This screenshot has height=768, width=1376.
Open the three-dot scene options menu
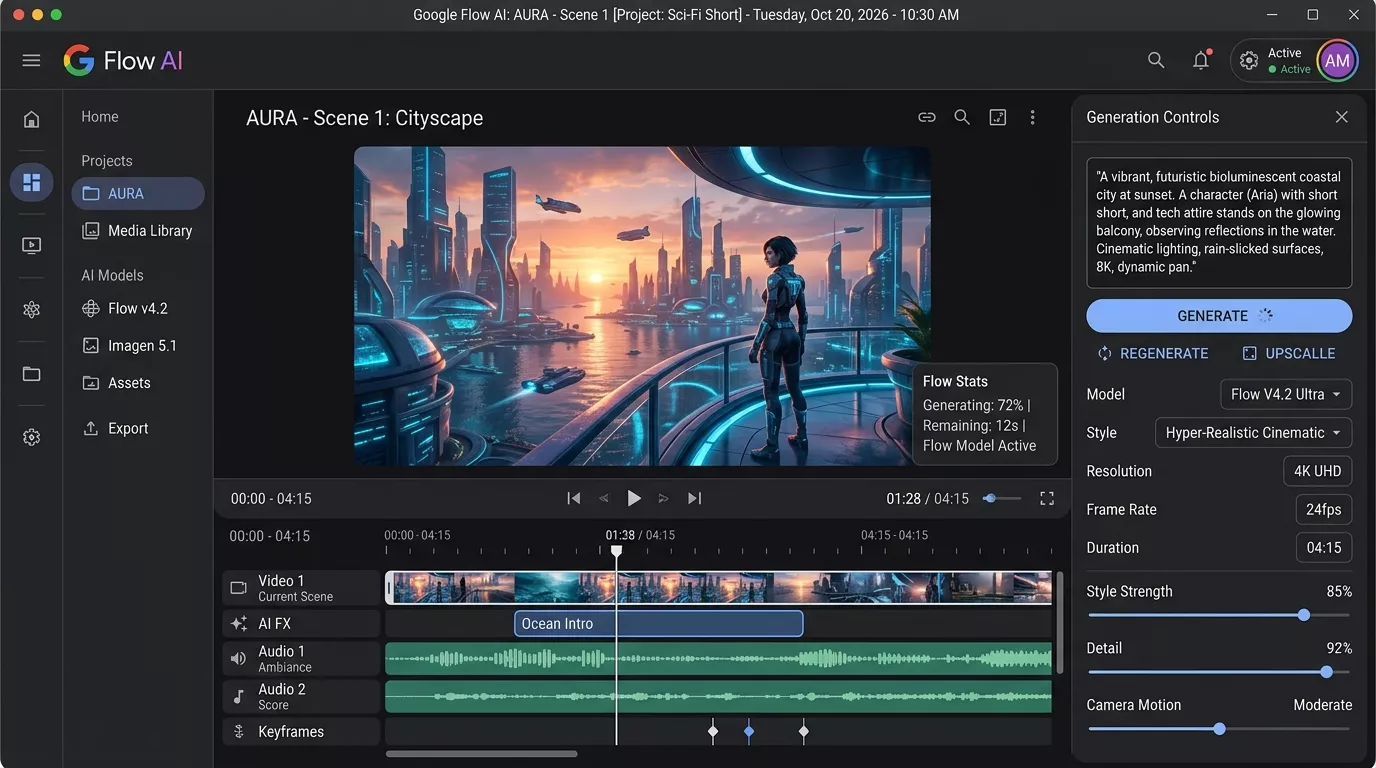[x=1032, y=117]
